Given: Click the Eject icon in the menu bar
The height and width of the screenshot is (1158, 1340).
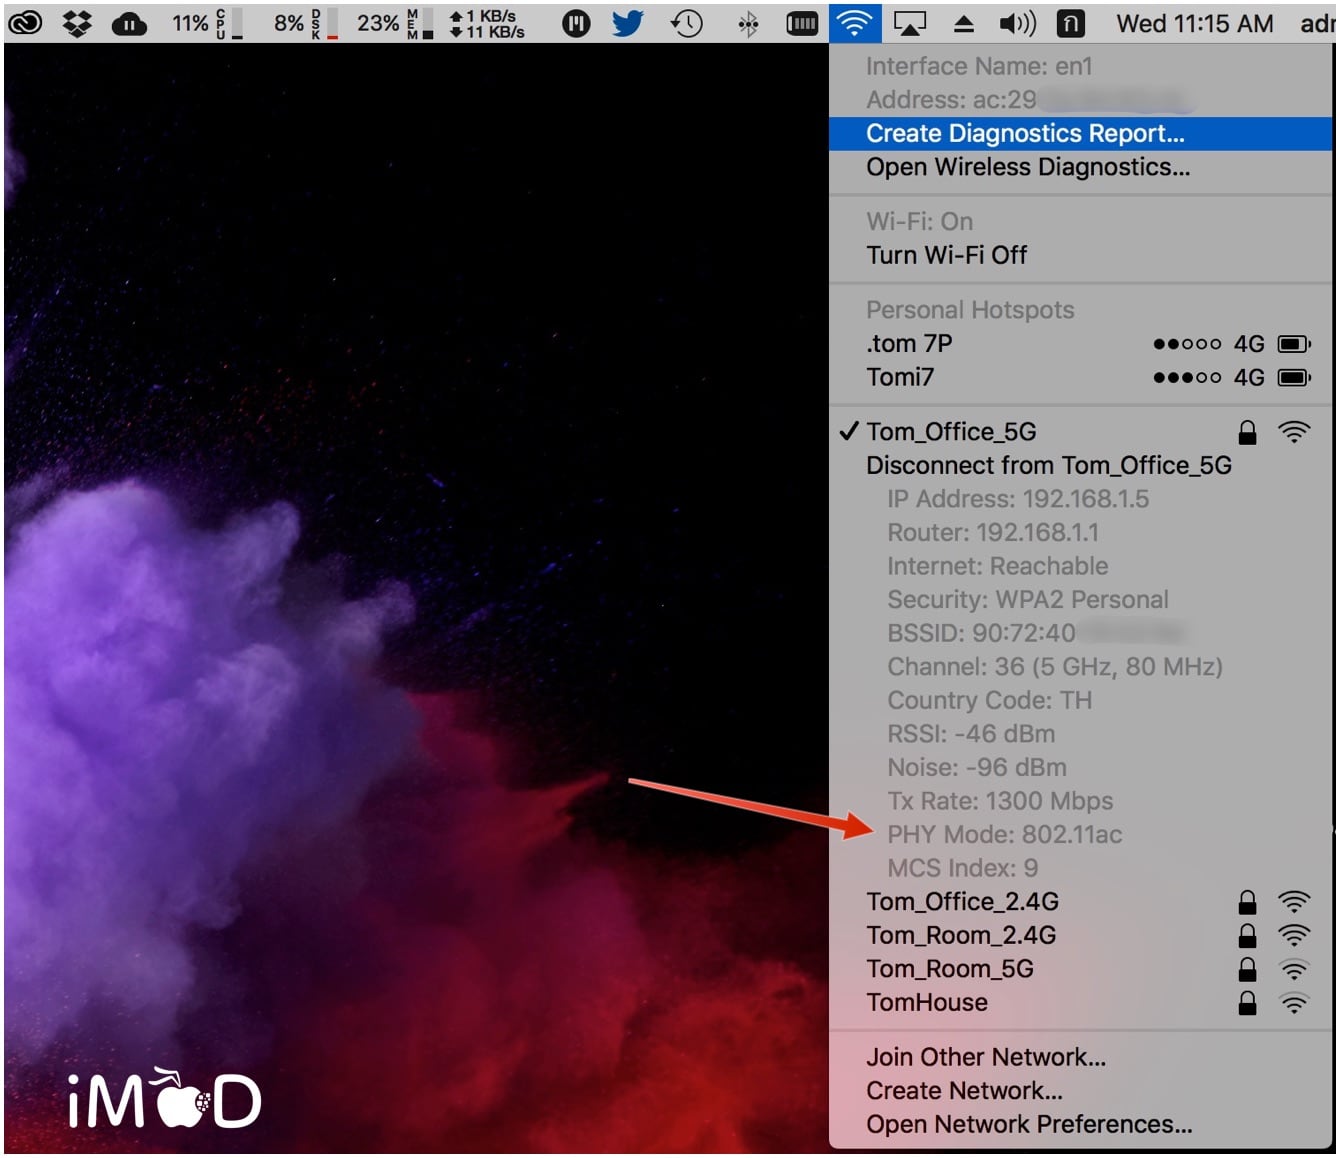Looking at the screenshot, I should [963, 22].
